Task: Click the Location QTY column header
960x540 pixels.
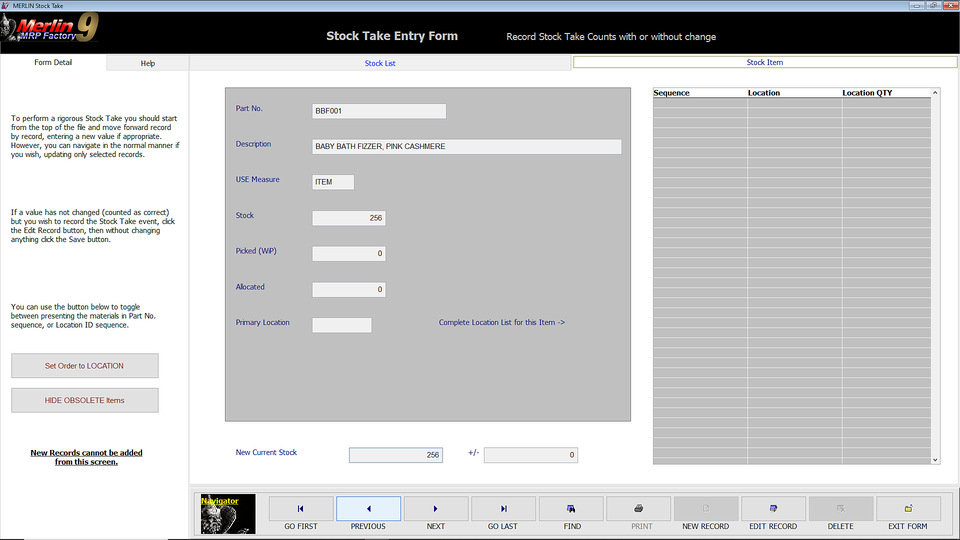Action: coord(867,93)
